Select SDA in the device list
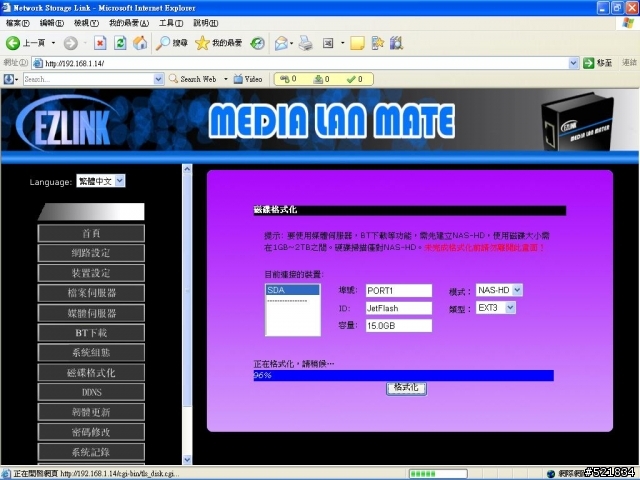This screenshot has width=640, height=480. click(x=292, y=290)
